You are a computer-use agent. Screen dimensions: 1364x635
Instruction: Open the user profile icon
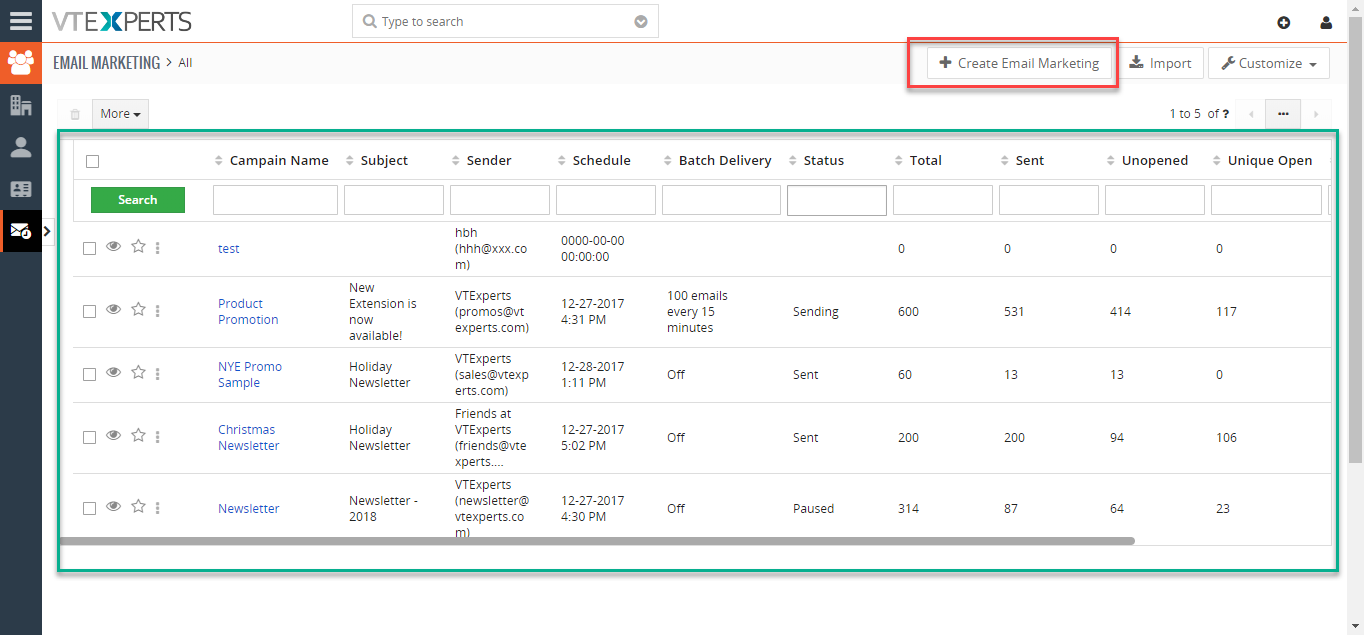click(x=1326, y=22)
